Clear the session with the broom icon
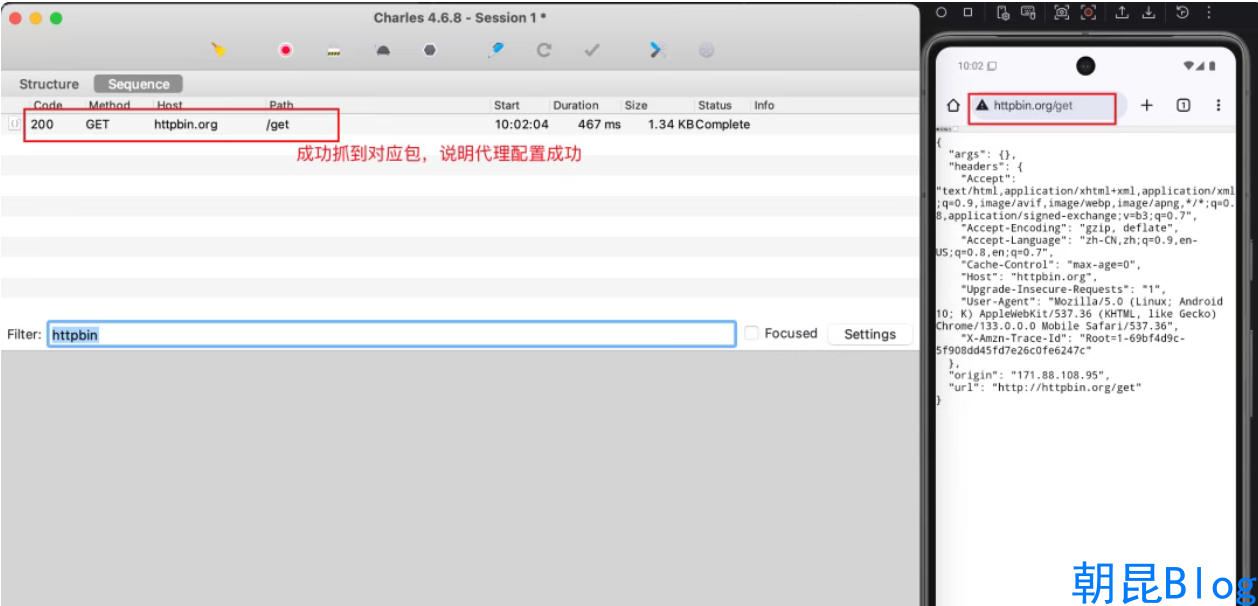Viewport: 1258px width, 606px height. [x=218, y=50]
